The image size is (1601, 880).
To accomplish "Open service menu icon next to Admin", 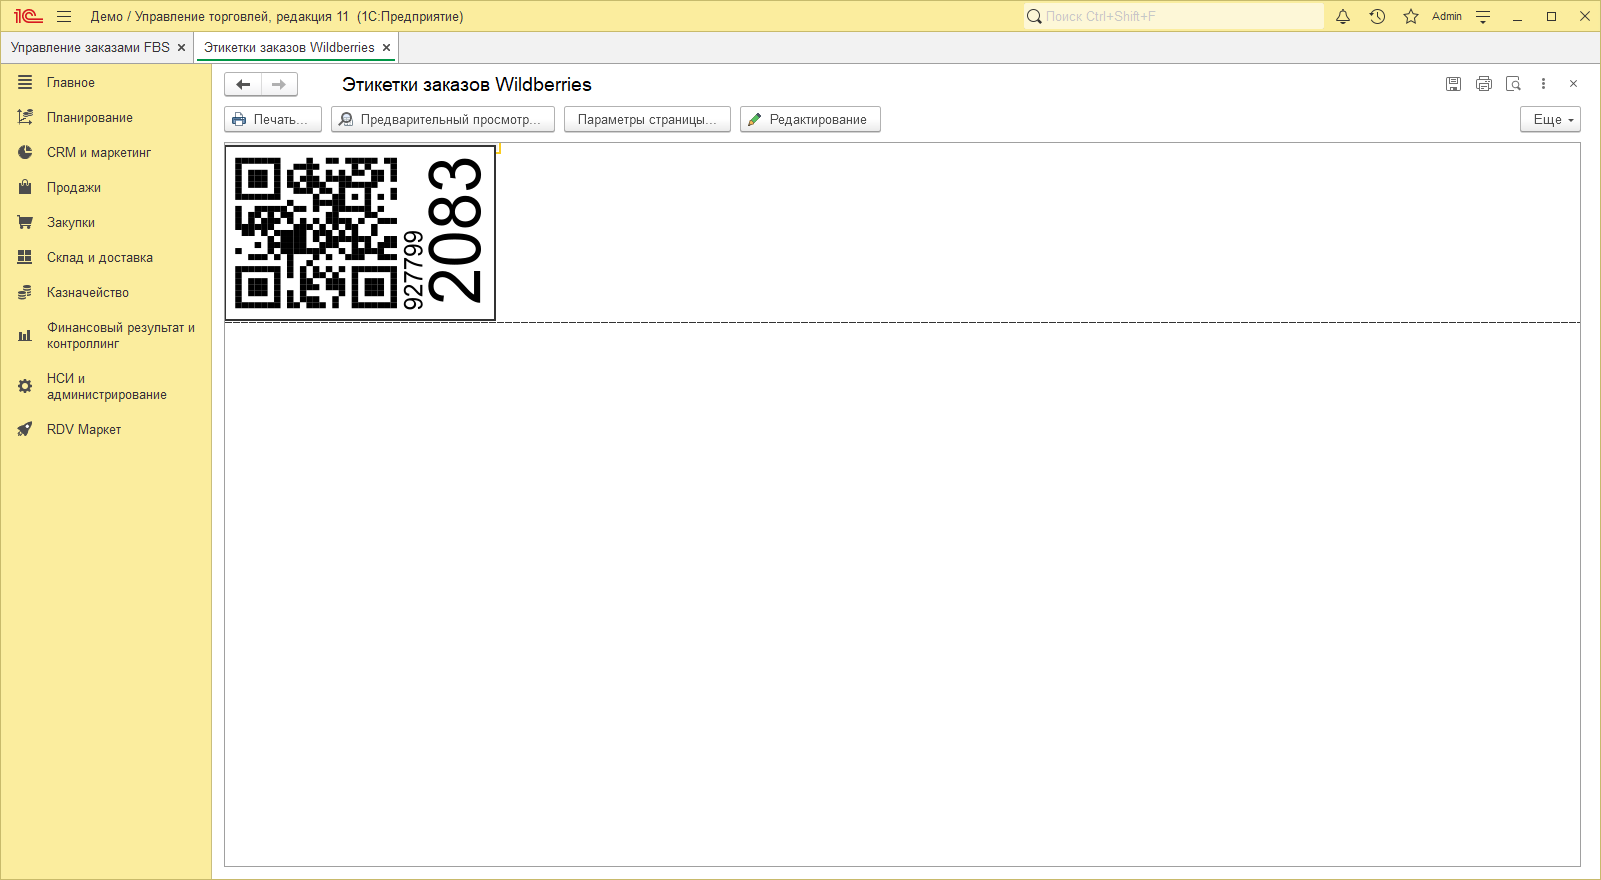I will point(1483,16).
